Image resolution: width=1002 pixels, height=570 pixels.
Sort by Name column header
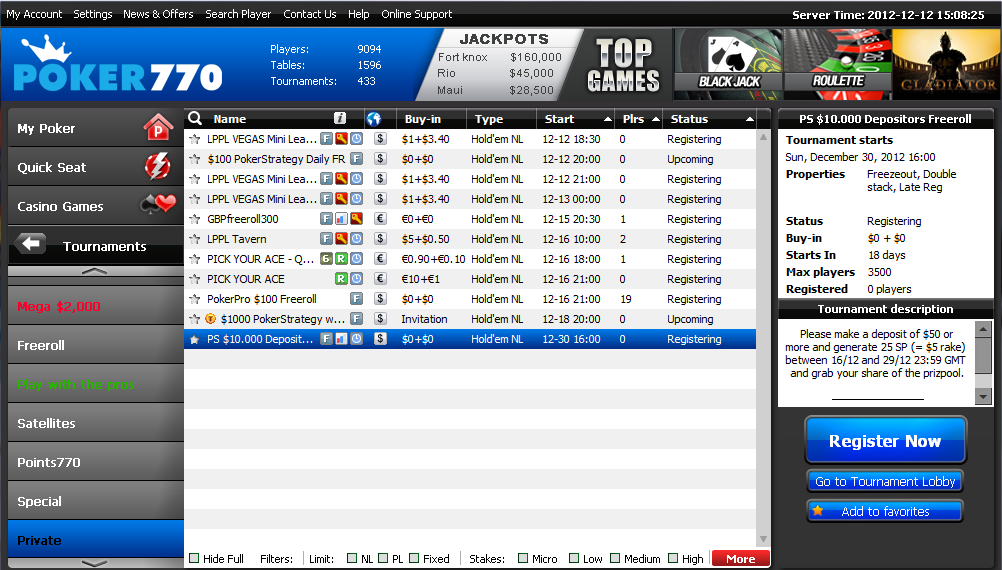pyautogui.click(x=229, y=119)
